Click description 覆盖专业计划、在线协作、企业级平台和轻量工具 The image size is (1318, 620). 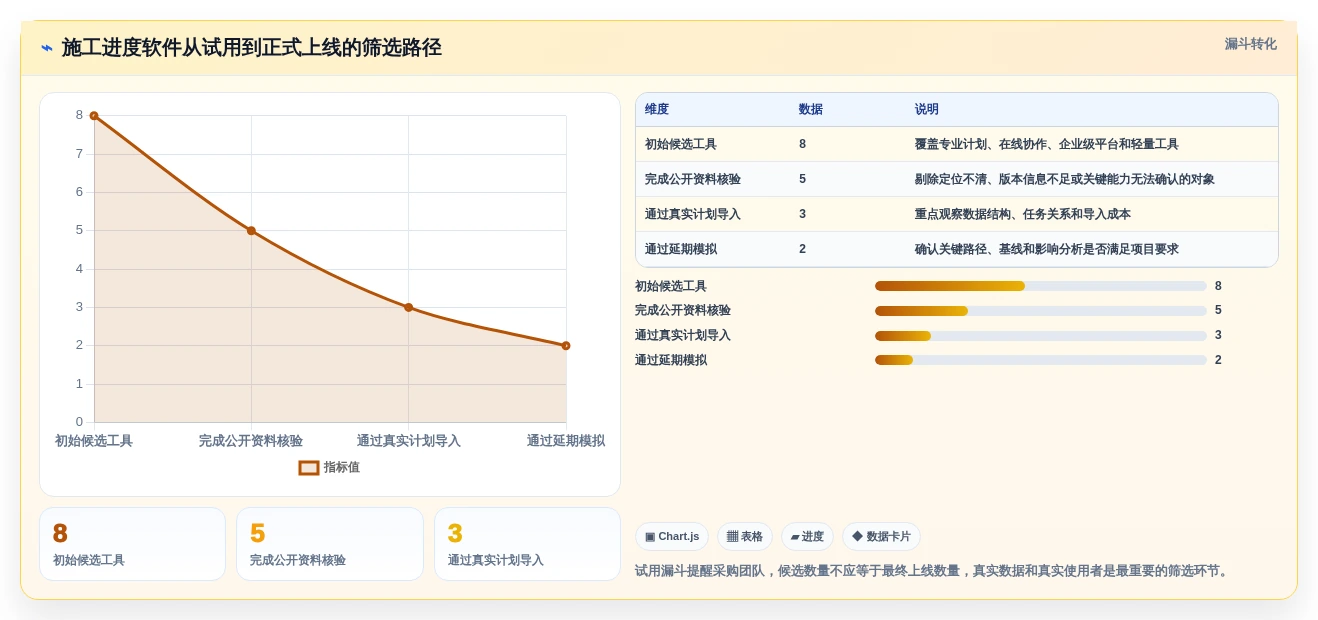click(1047, 145)
